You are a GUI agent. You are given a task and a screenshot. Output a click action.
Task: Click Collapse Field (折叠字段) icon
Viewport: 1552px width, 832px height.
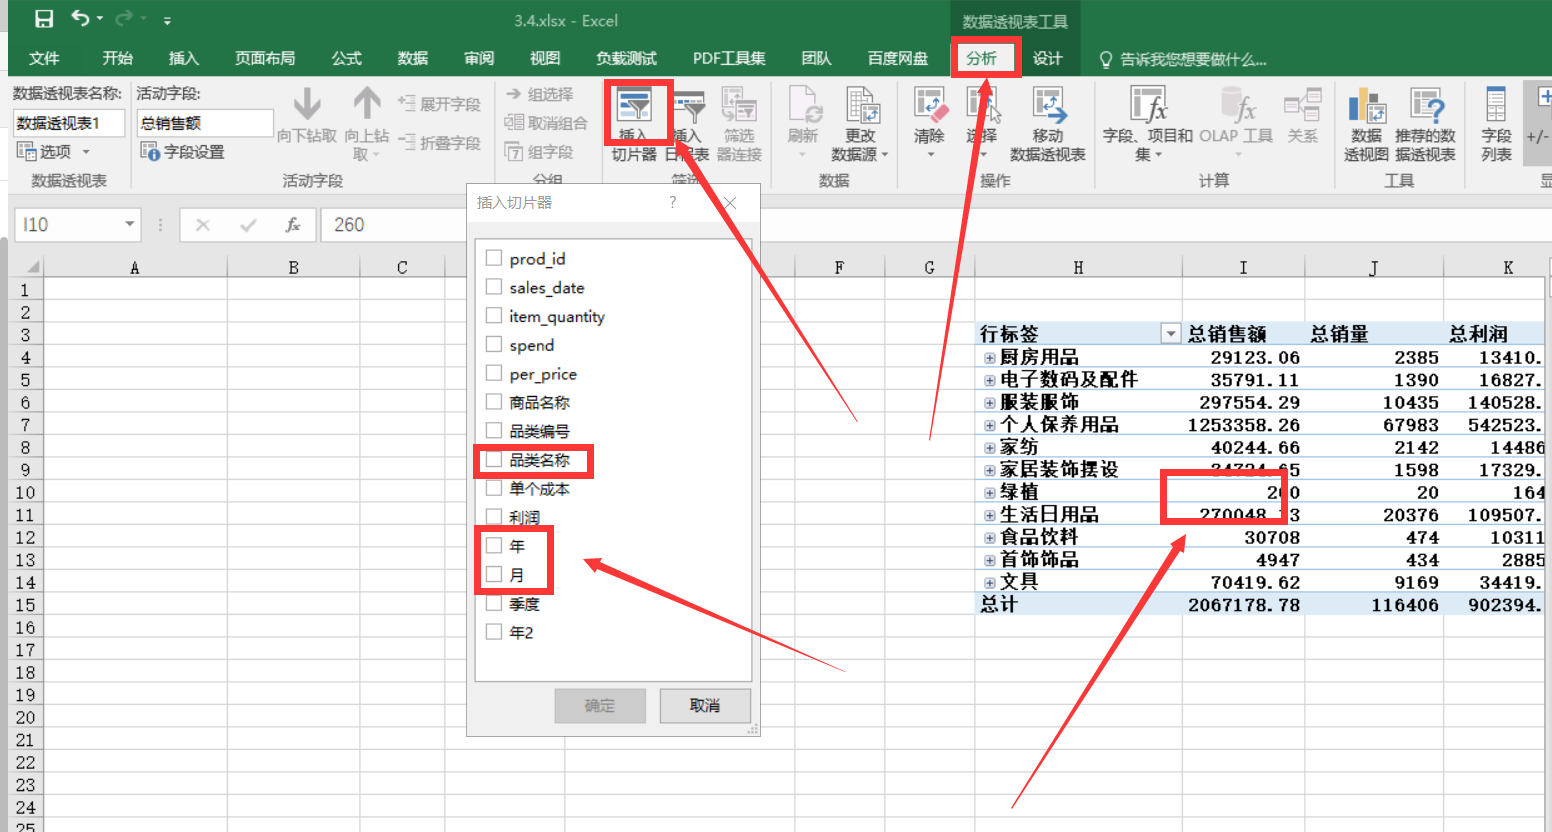[x=407, y=142]
